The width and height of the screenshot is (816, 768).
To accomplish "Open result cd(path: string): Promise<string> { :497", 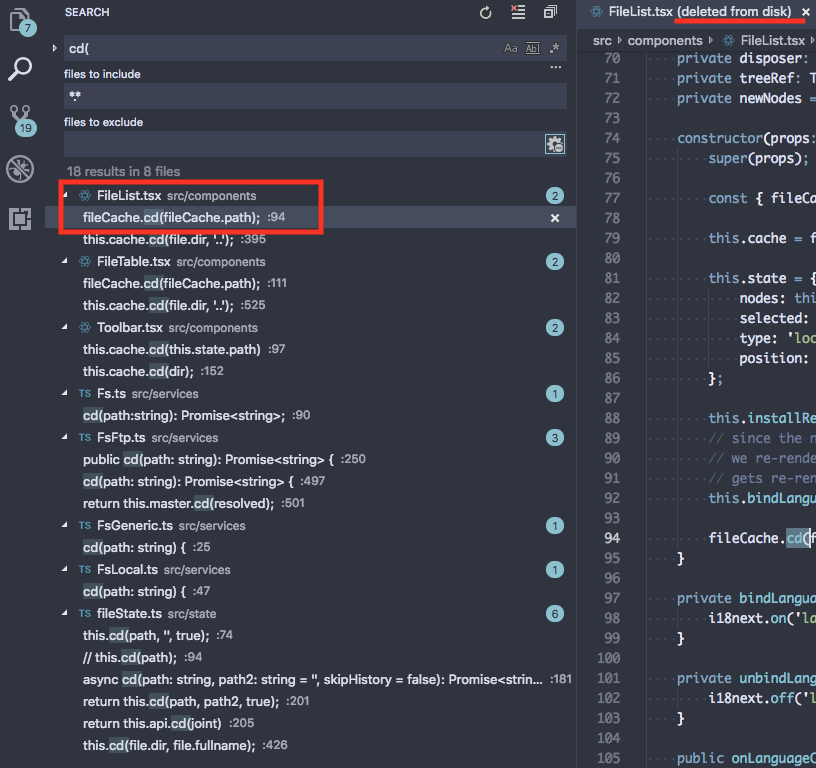I will point(311,481).
